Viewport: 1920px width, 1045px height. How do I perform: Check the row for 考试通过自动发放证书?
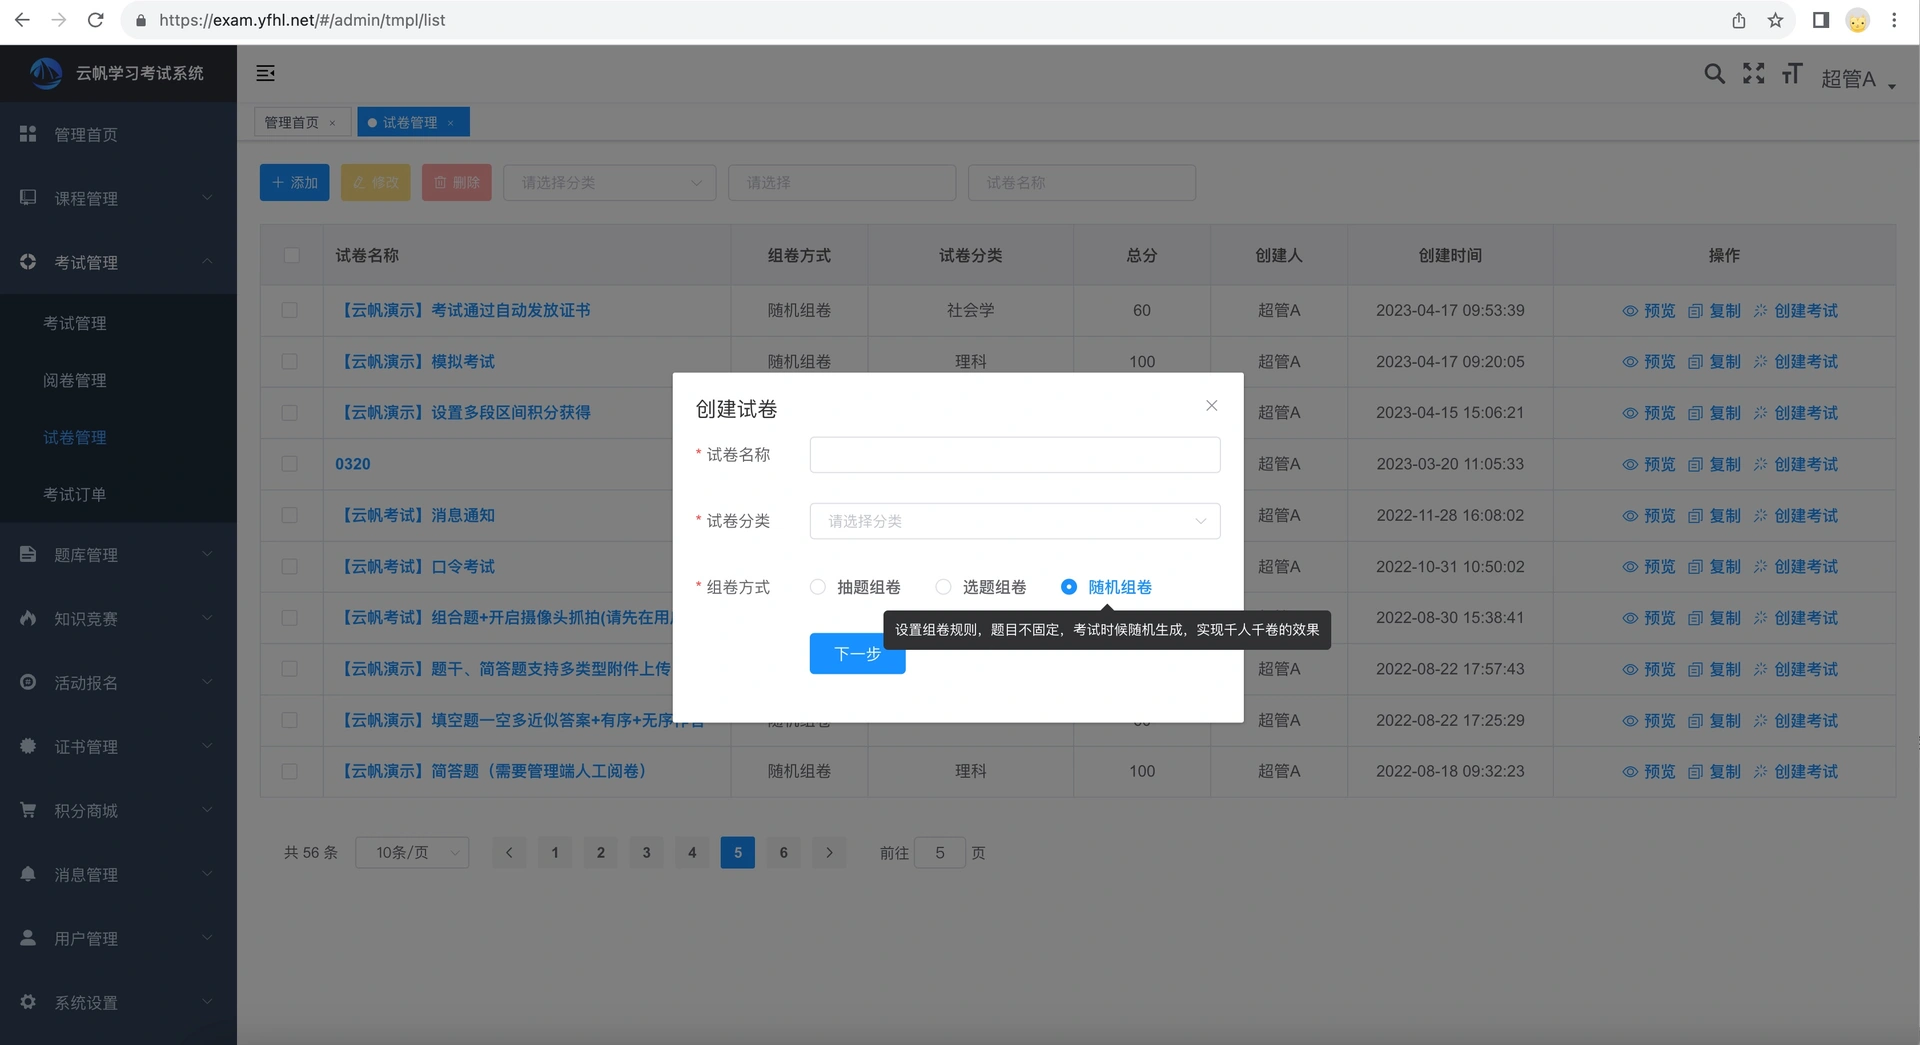(x=290, y=311)
